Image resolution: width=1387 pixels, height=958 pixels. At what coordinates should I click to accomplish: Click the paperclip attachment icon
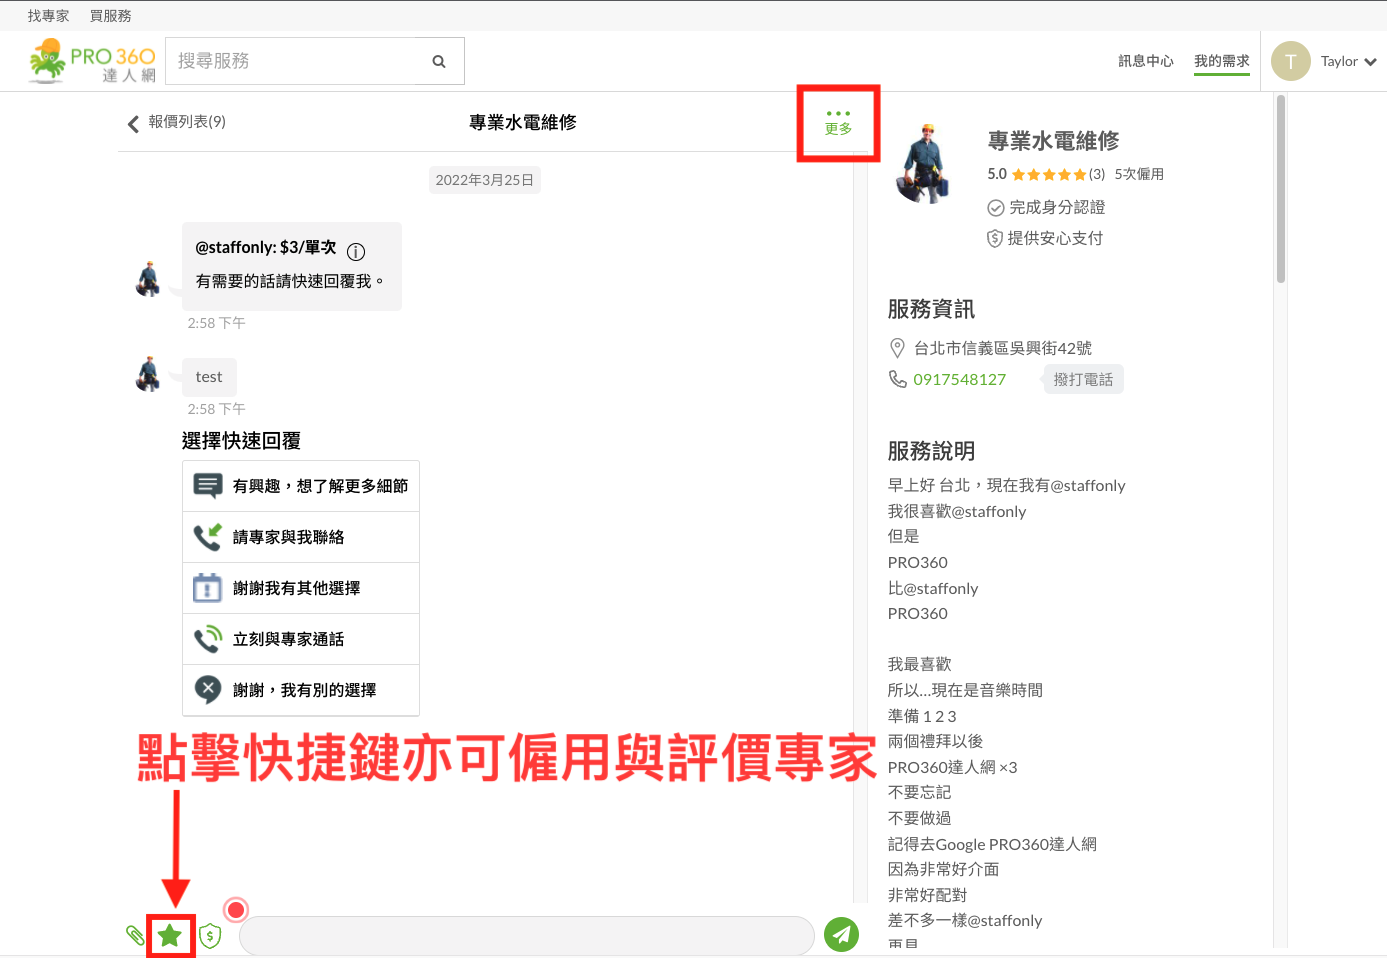point(135,936)
